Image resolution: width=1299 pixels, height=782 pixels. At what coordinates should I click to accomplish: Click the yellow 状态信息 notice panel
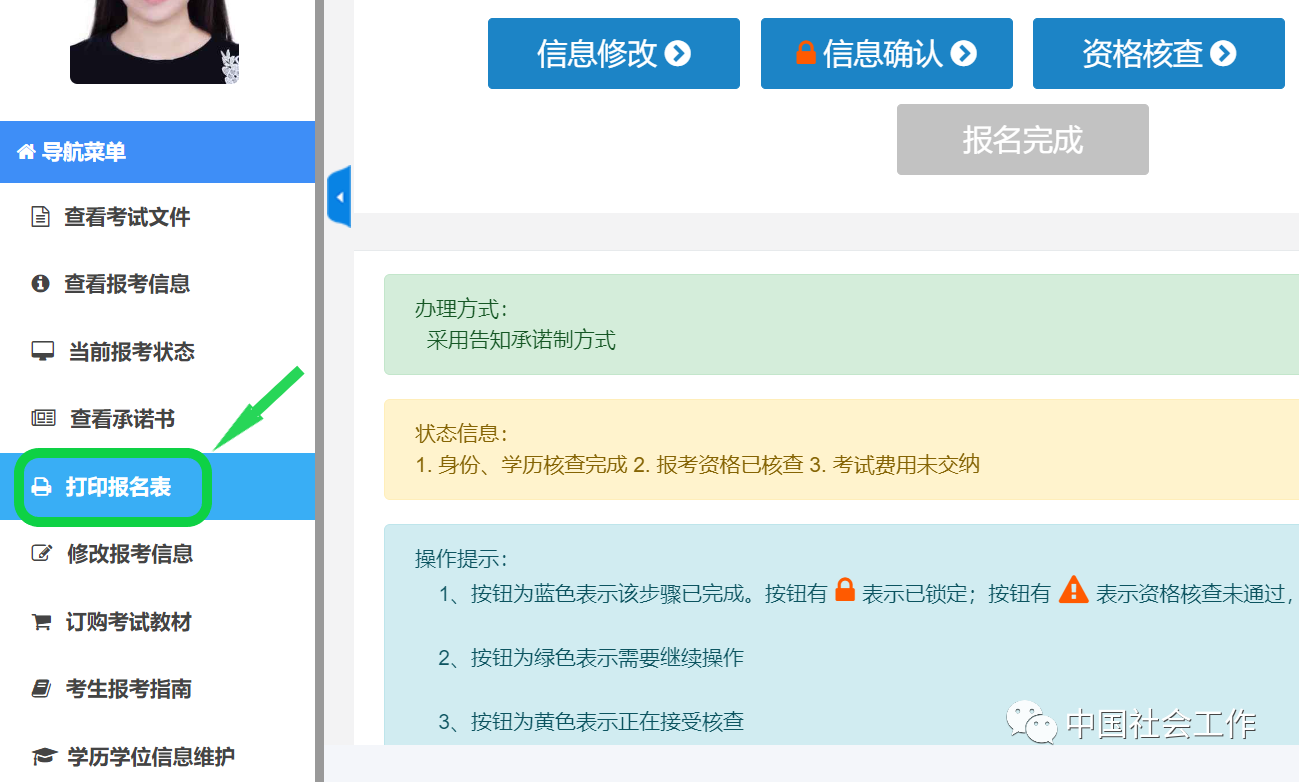click(840, 450)
